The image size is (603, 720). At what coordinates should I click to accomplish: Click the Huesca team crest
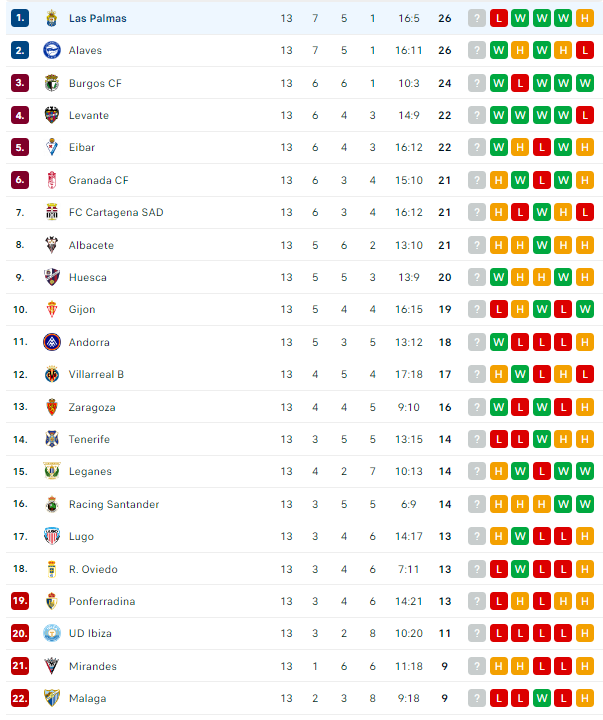tap(52, 277)
